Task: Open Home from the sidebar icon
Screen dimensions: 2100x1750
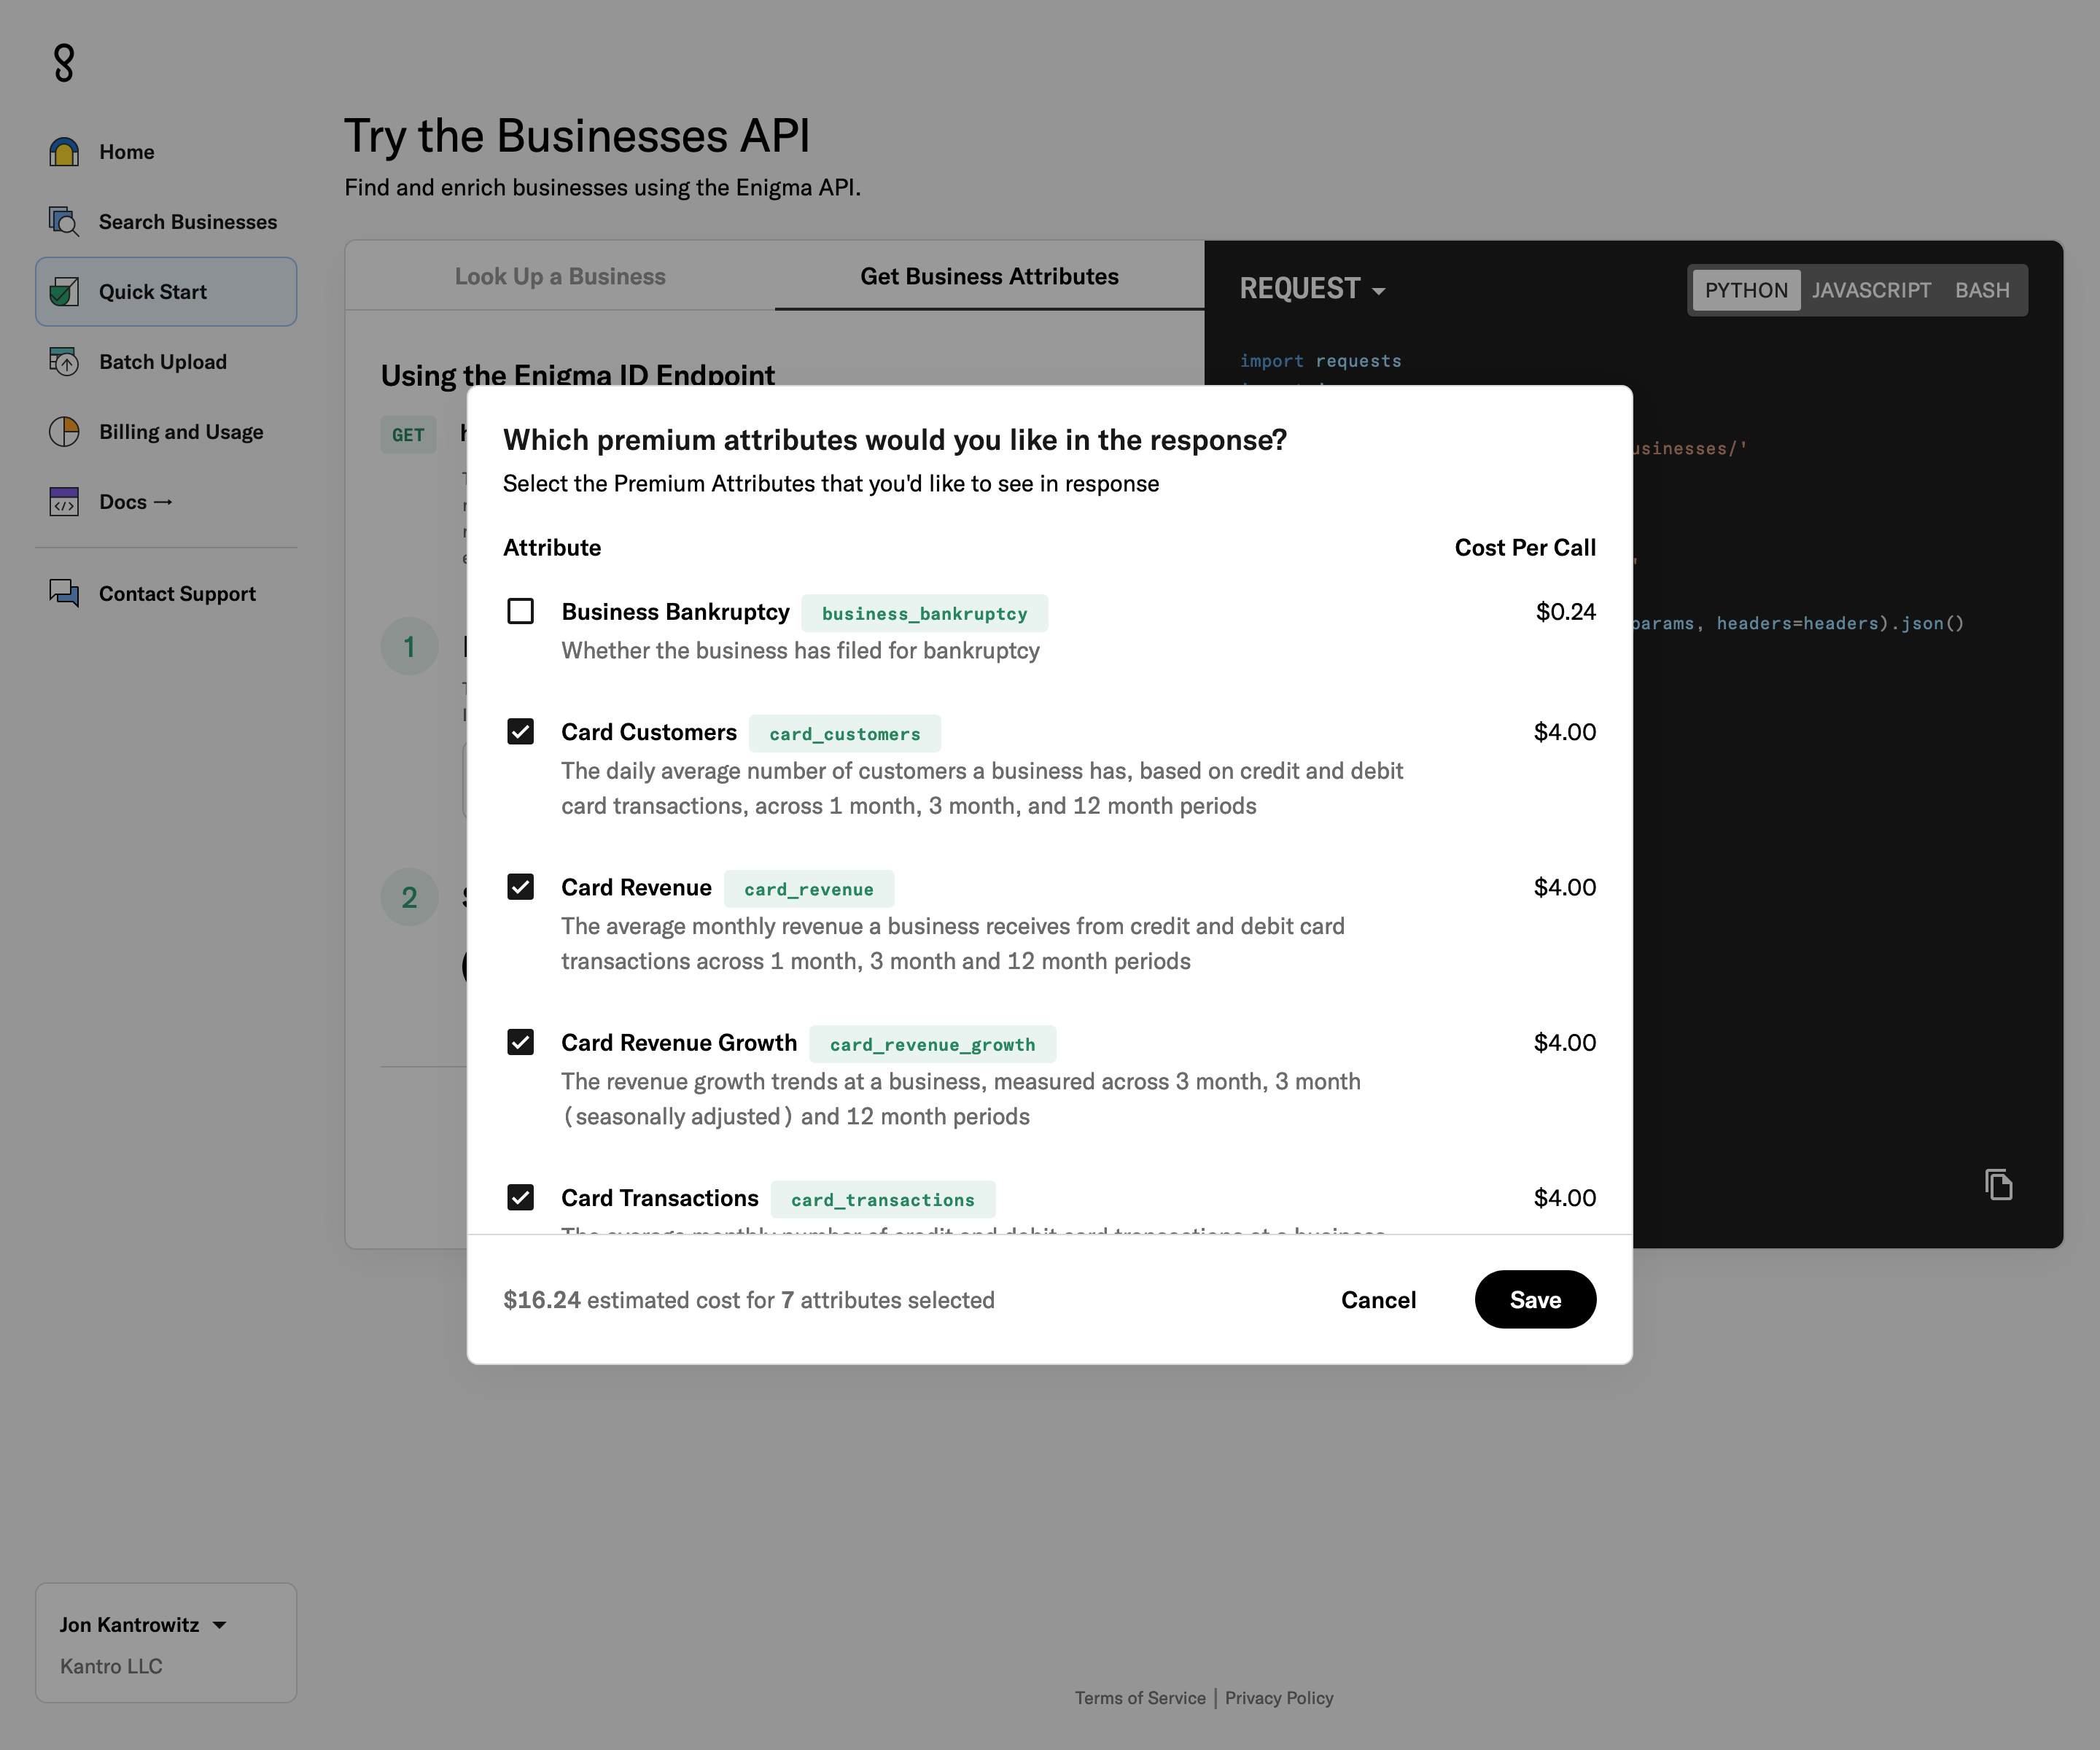Action: pos(64,152)
